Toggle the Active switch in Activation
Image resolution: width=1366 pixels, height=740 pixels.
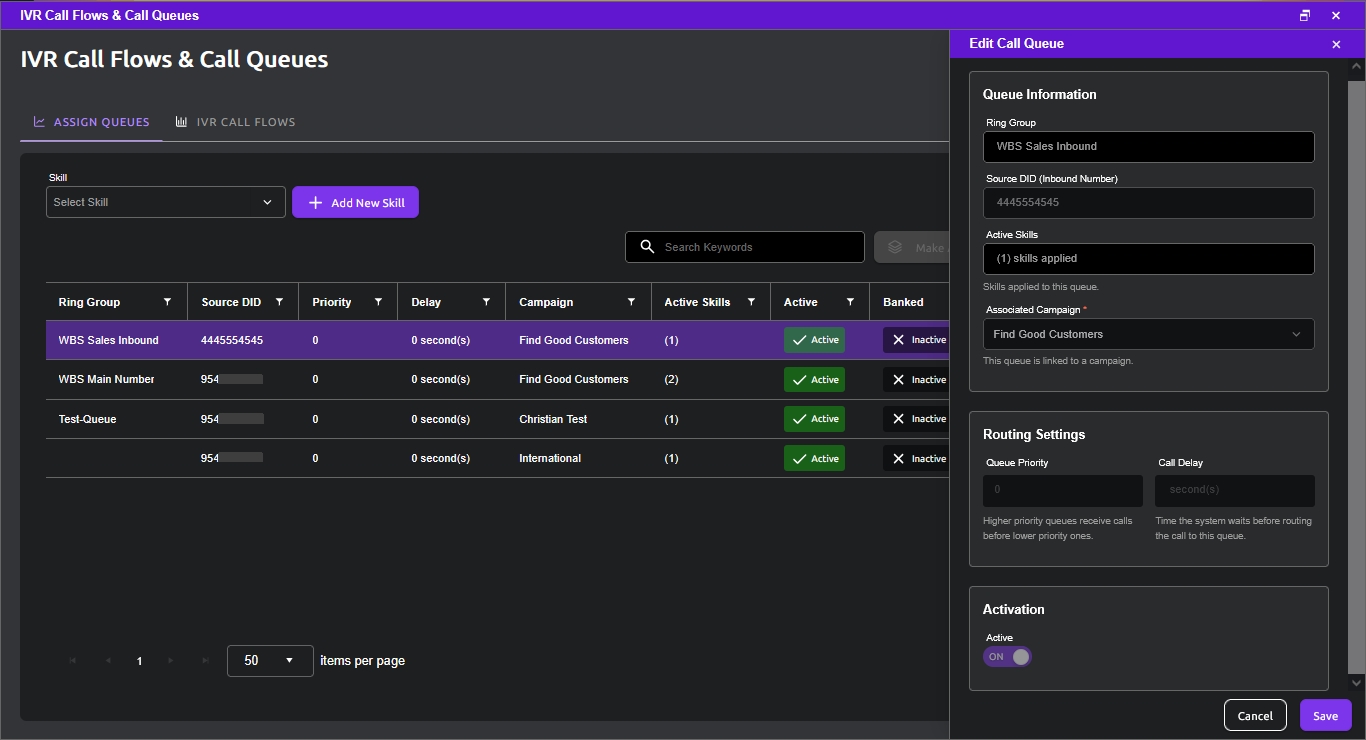pyautogui.click(x=1007, y=657)
